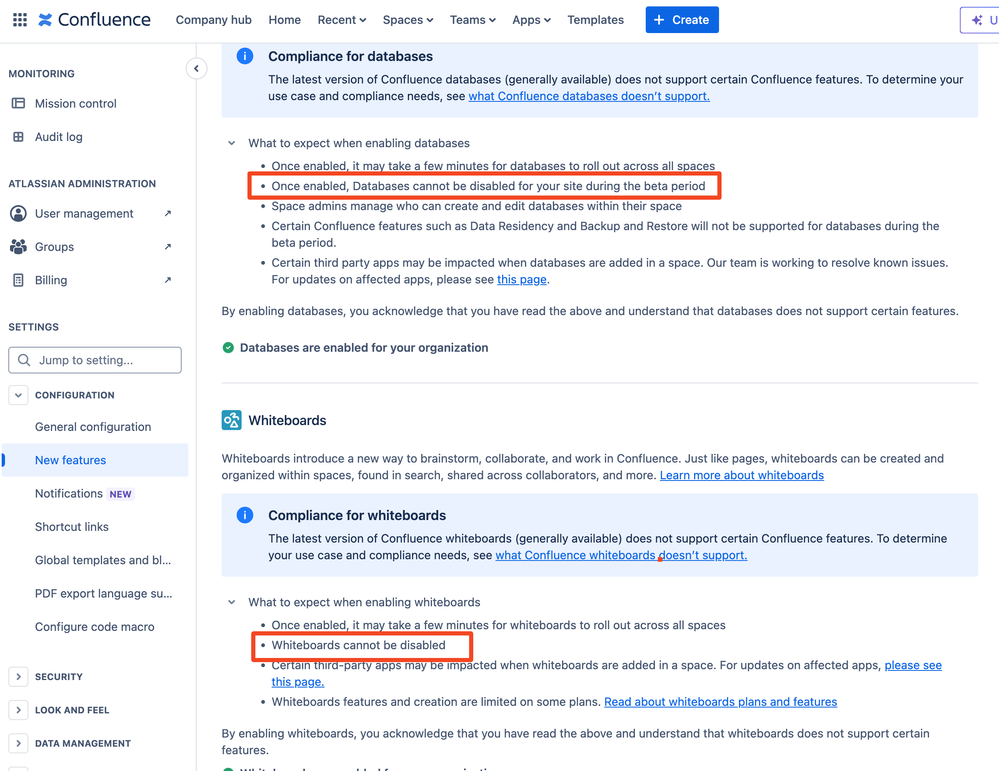Screen dimensions: 999x771
Task: Click the Billing document icon
Action: pyautogui.click(x=18, y=280)
